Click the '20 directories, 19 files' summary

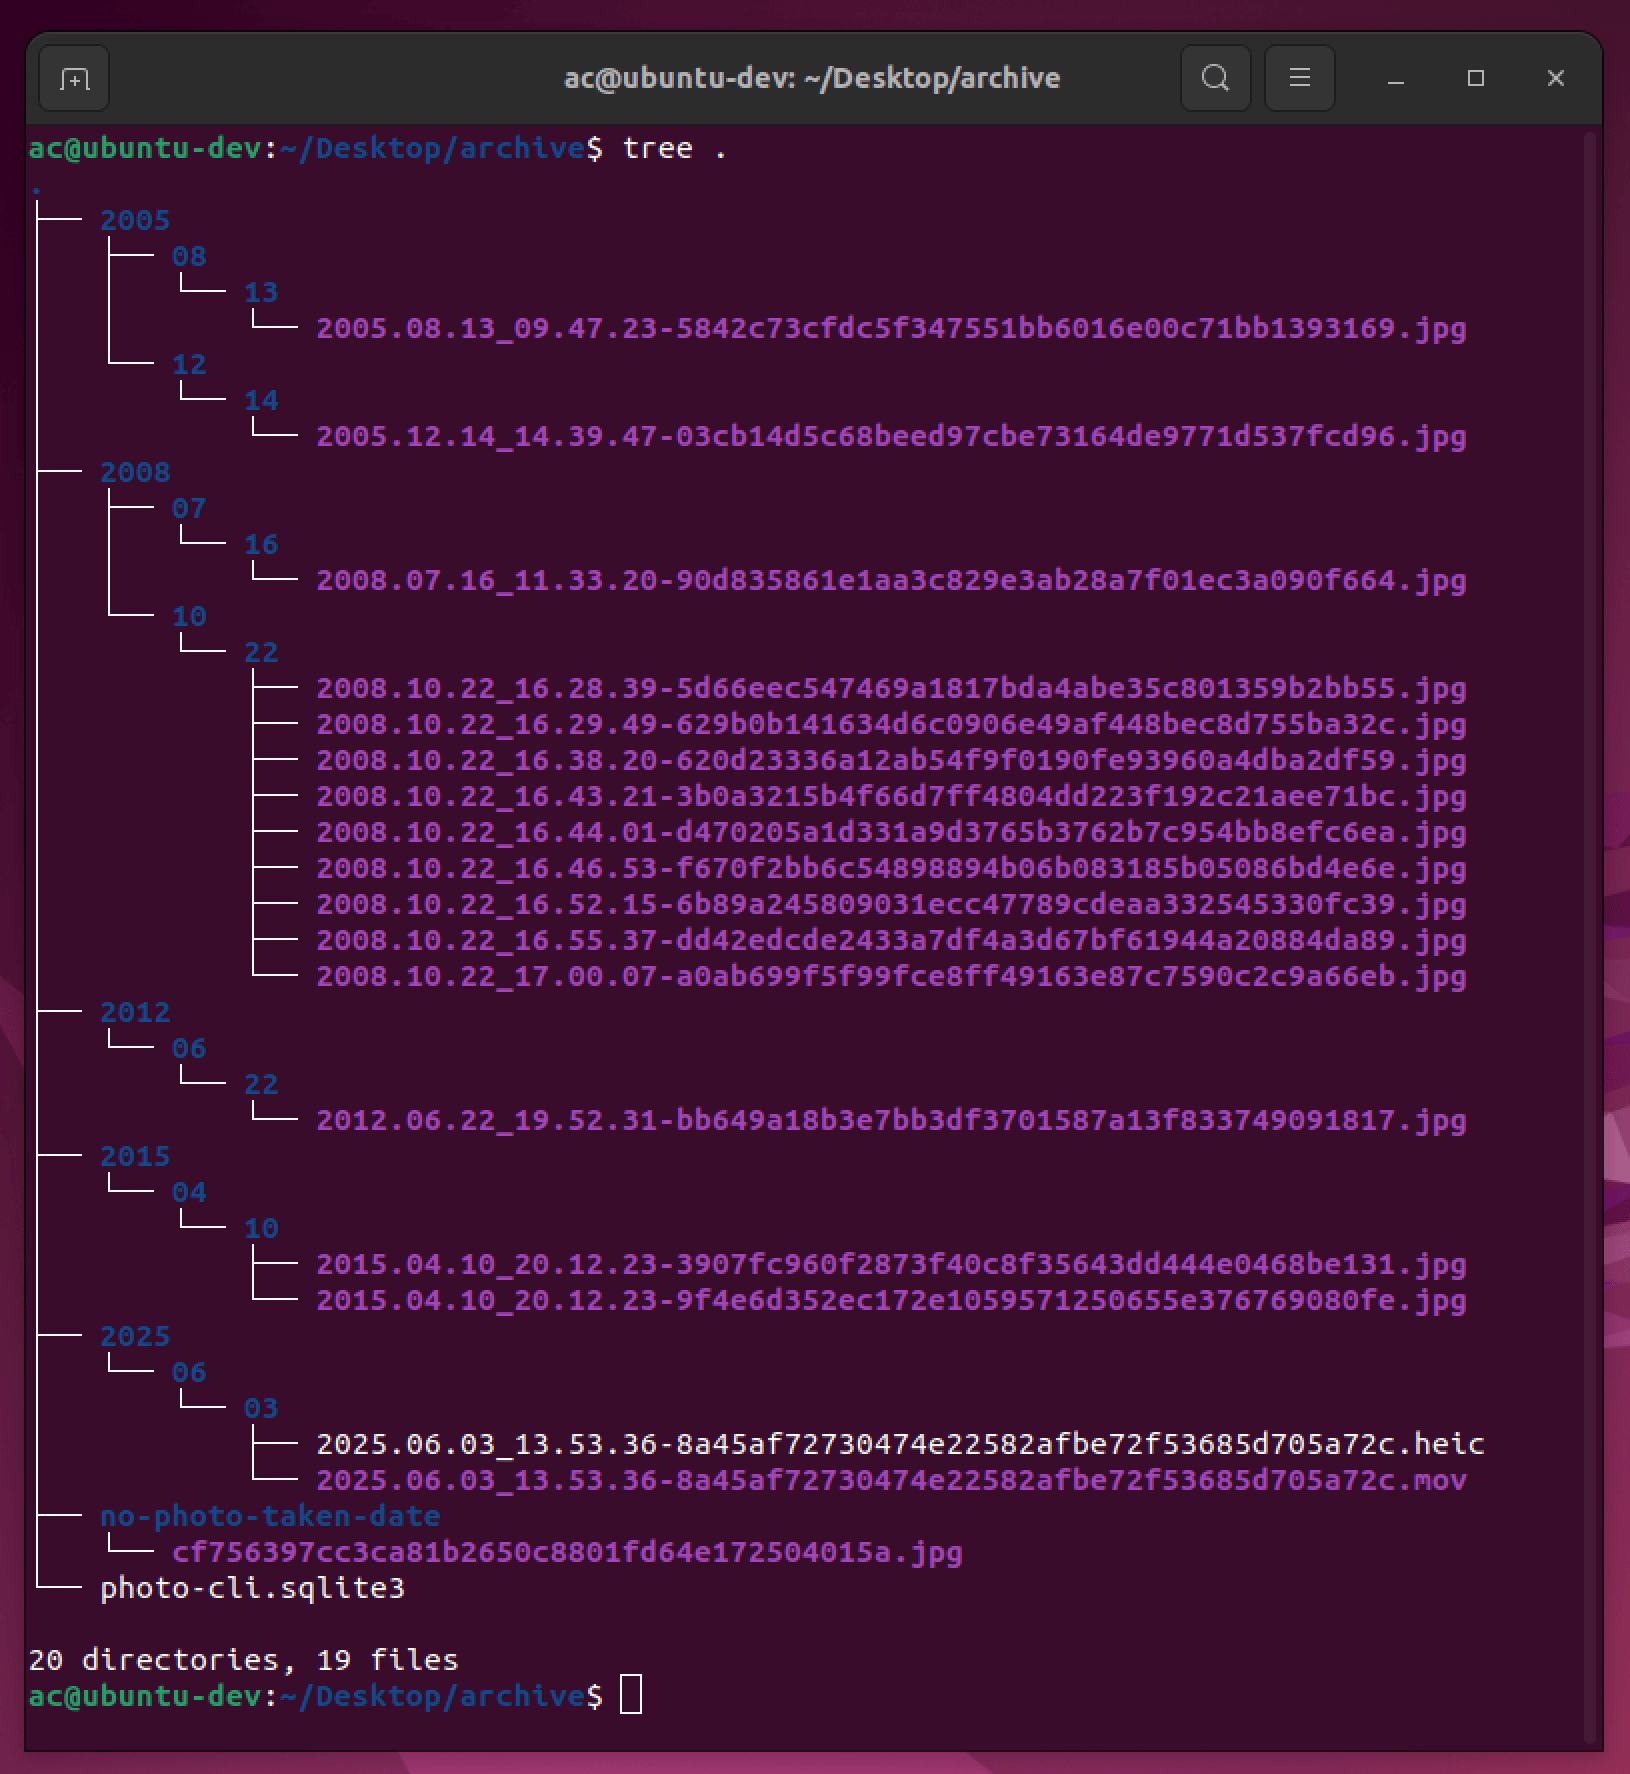[243, 1660]
